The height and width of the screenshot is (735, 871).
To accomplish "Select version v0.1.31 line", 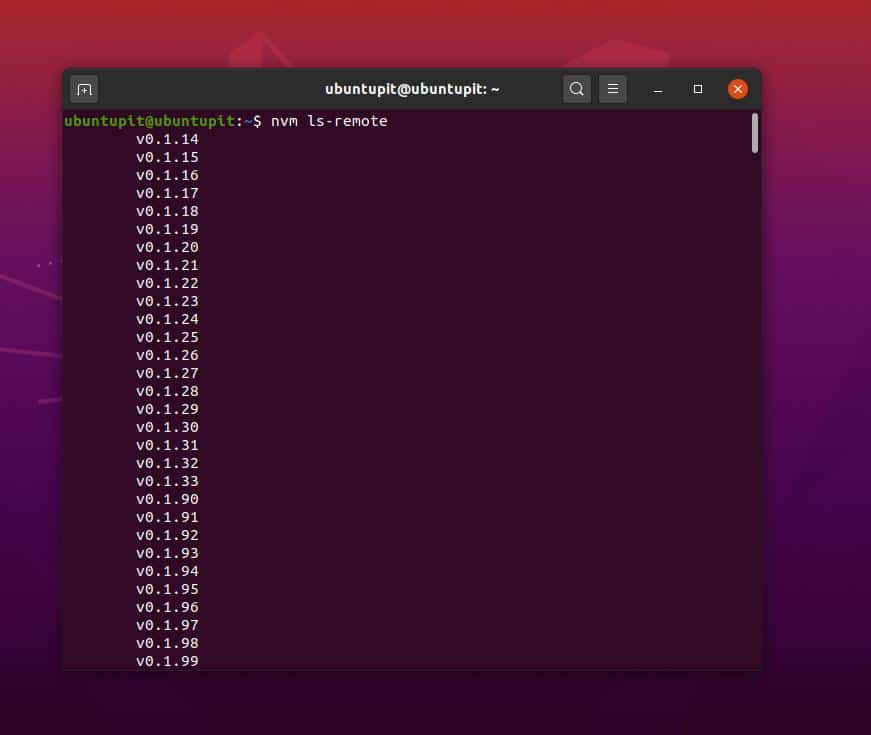I will coord(167,446).
